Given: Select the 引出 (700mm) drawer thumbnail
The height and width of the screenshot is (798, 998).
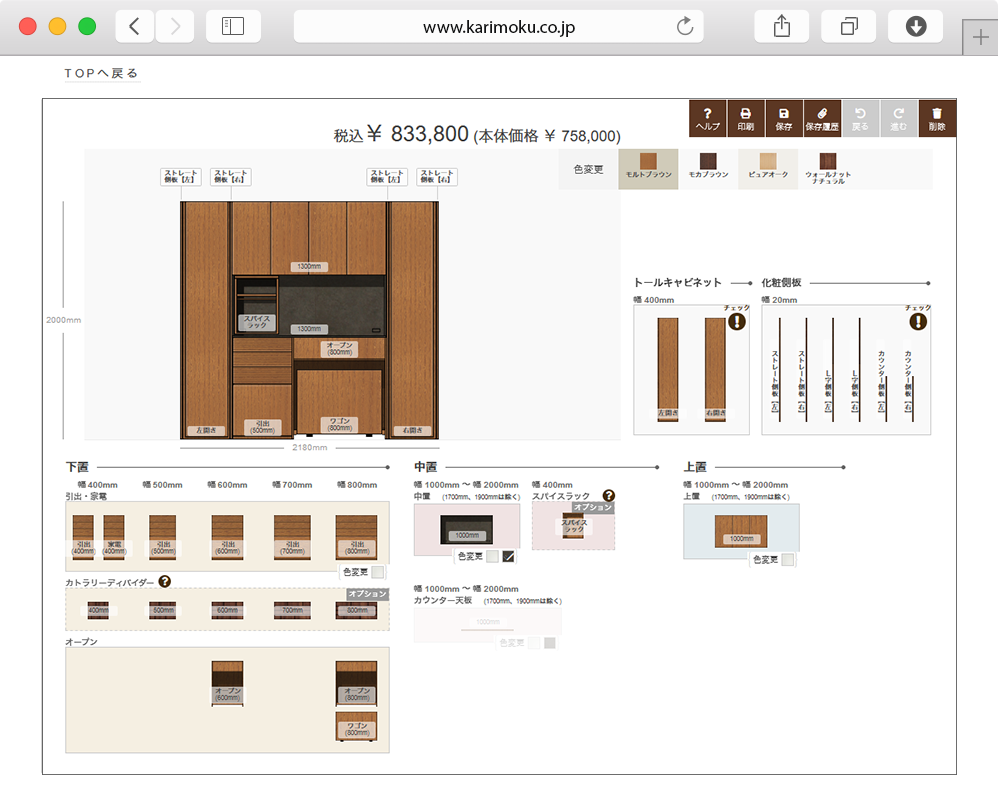Looking at the screenshot, I should tap(292, 539).
